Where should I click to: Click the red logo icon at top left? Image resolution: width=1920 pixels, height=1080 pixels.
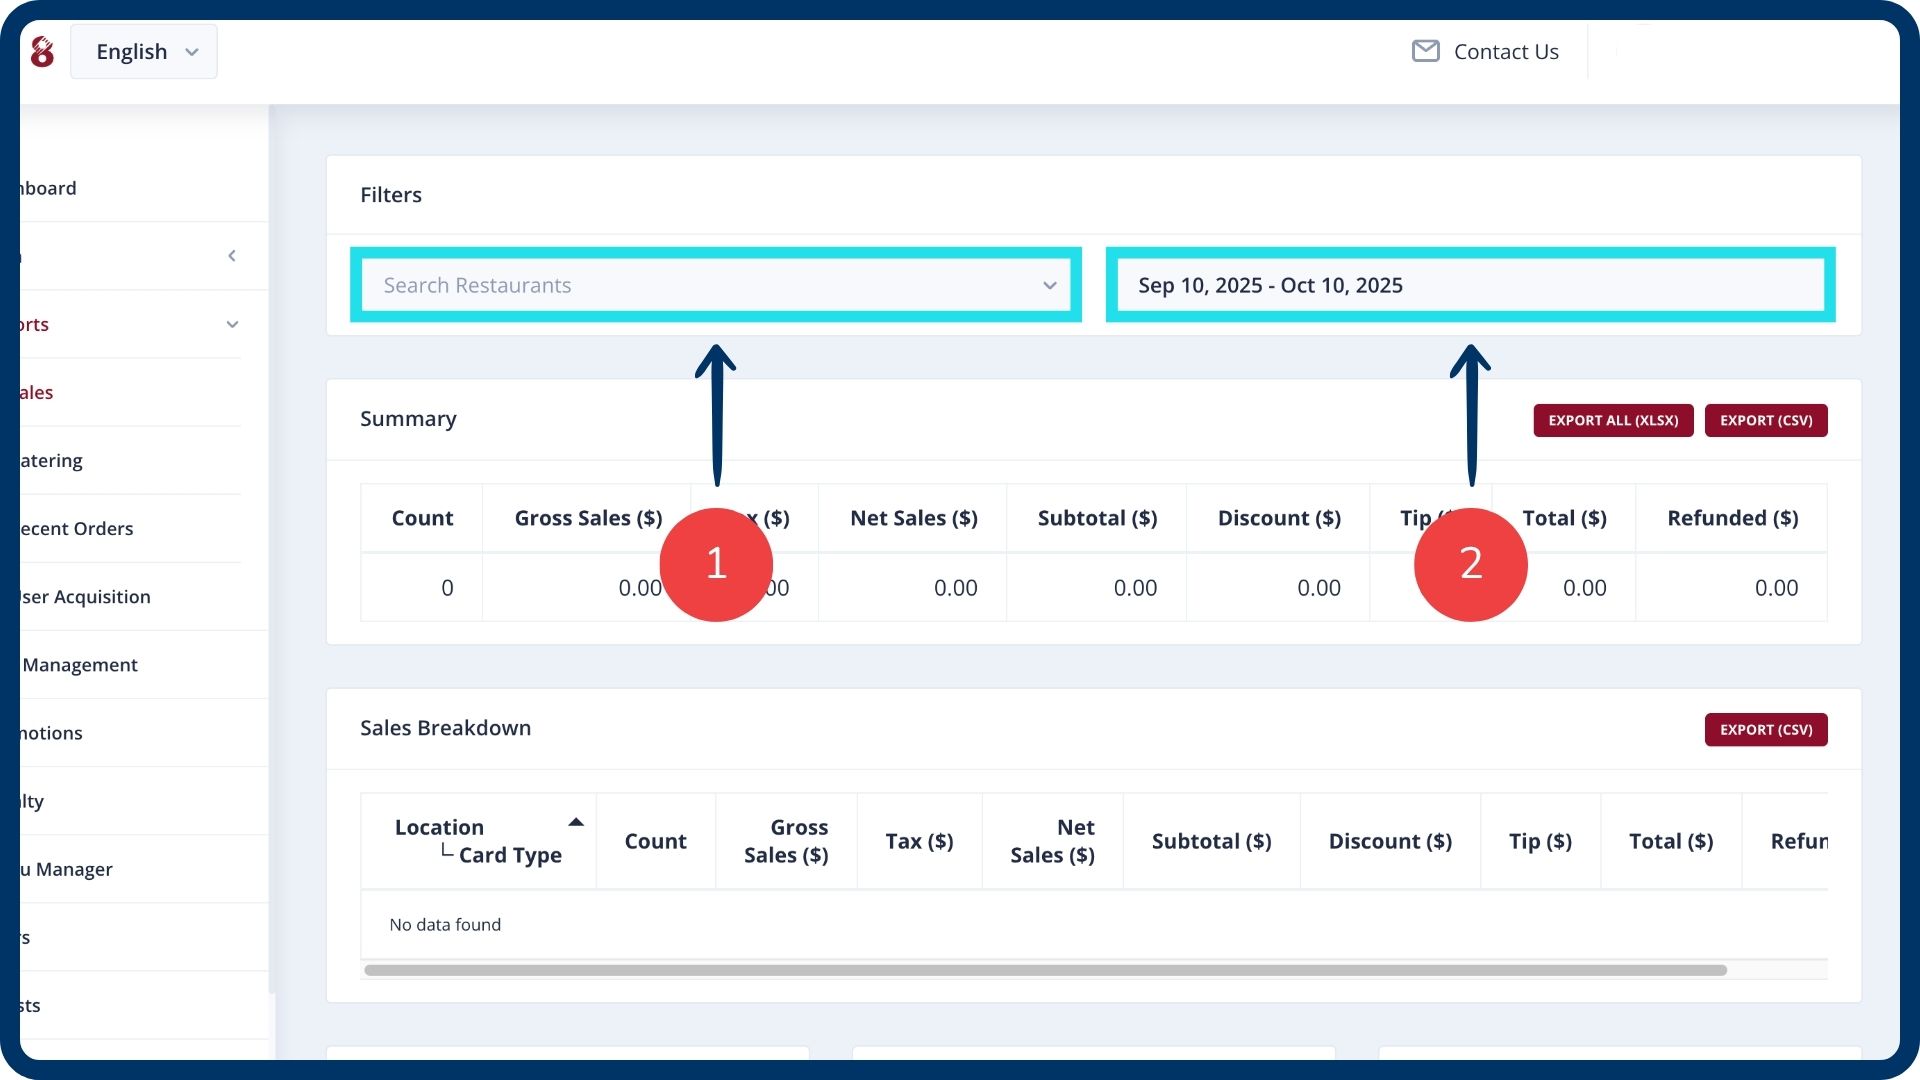pyautogui.click(x=42, y=52)
